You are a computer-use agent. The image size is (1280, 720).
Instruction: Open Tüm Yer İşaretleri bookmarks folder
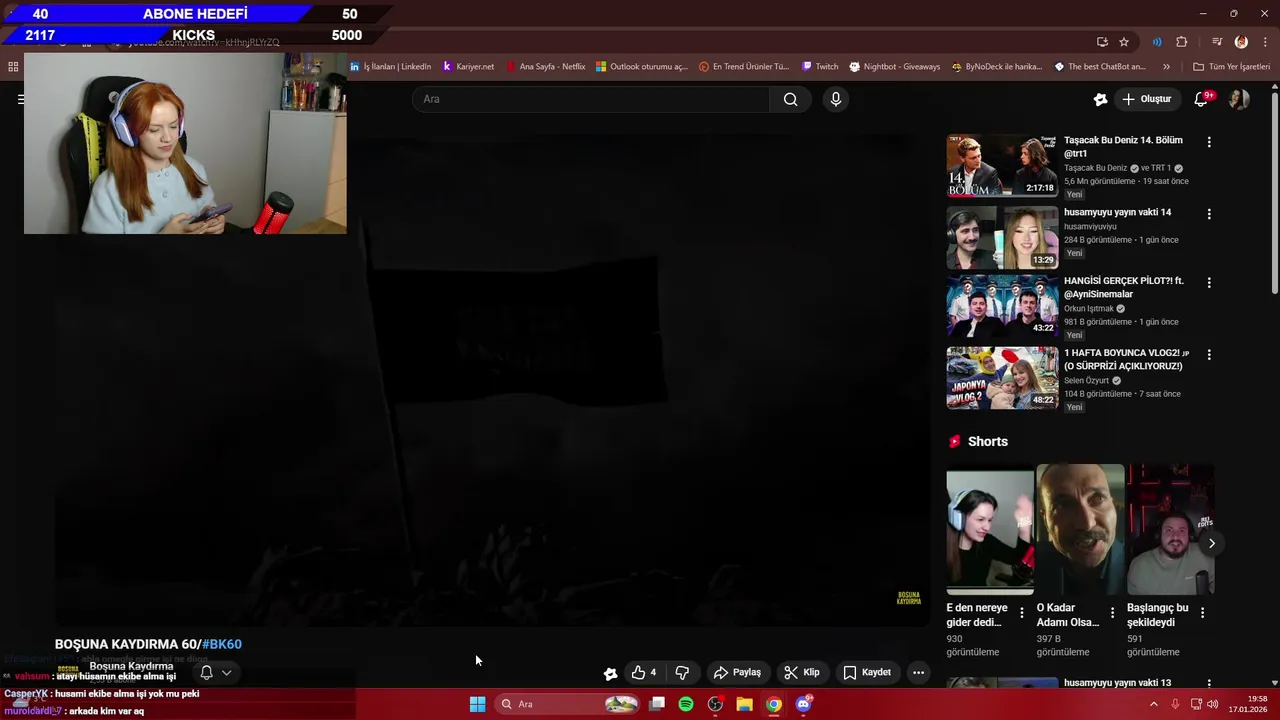pyautogui.click(x=1231, y=67)
